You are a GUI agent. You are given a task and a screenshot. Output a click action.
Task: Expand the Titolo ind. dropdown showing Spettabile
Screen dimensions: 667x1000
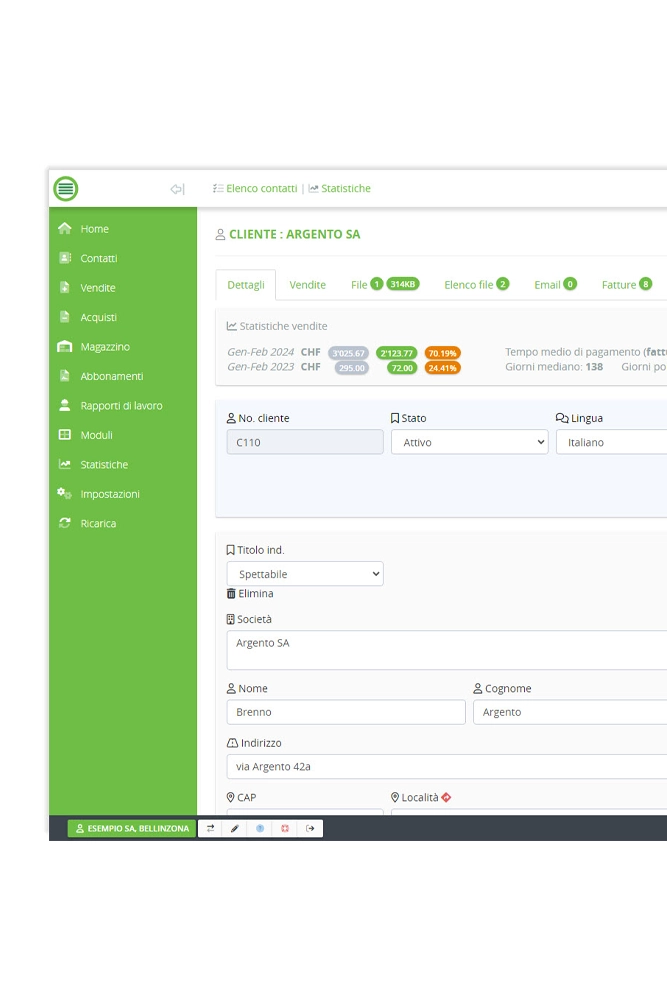(x=305, y=574)
